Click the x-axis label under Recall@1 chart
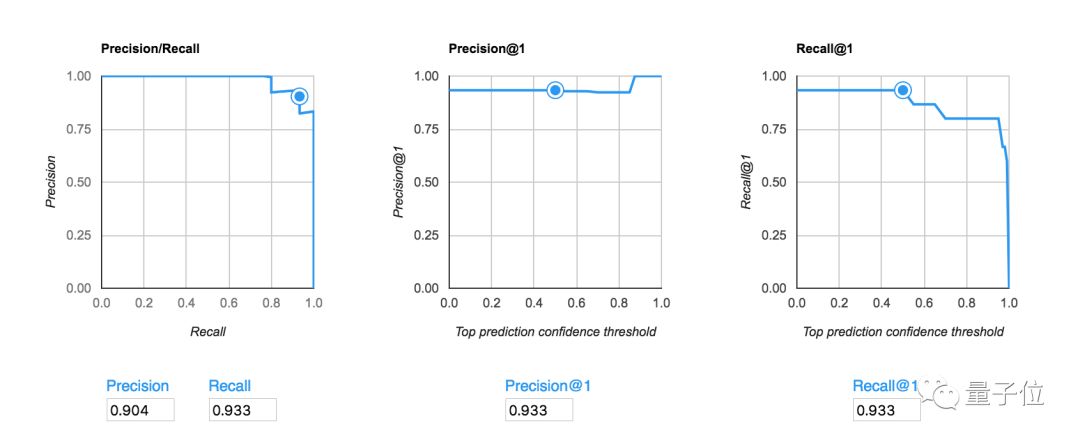 pyautogui.click(x=902, y=331)
